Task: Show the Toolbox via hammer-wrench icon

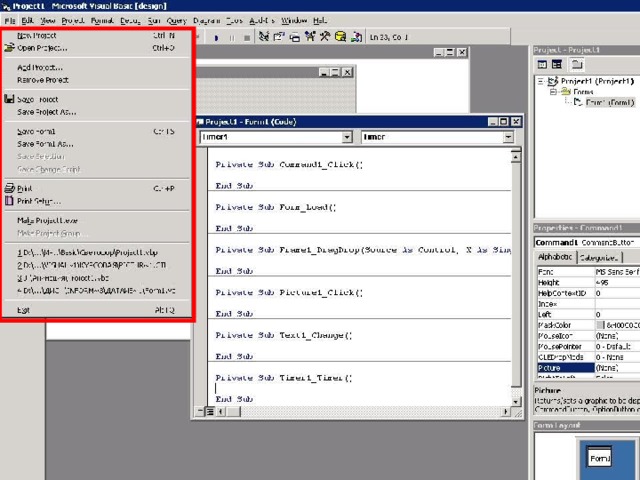Action: (325, 37)
